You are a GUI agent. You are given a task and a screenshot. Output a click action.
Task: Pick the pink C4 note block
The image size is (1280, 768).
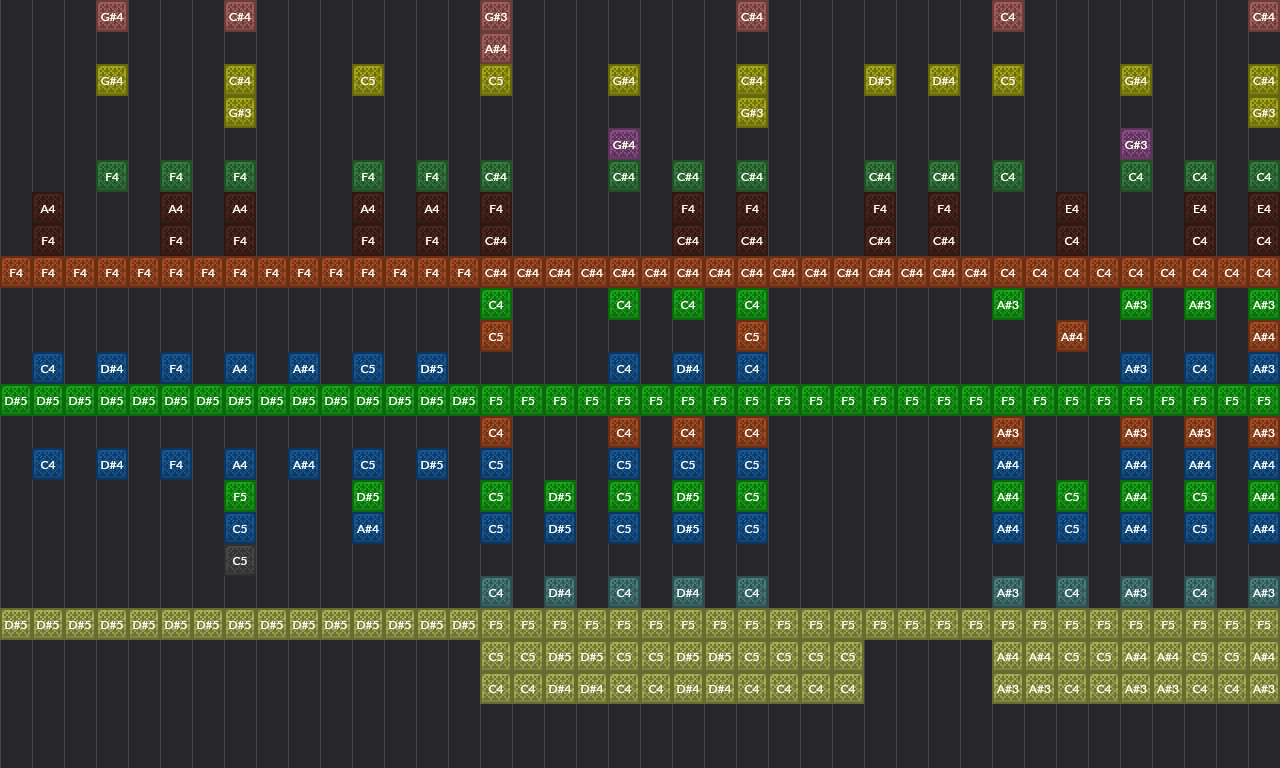point(1008,17)
